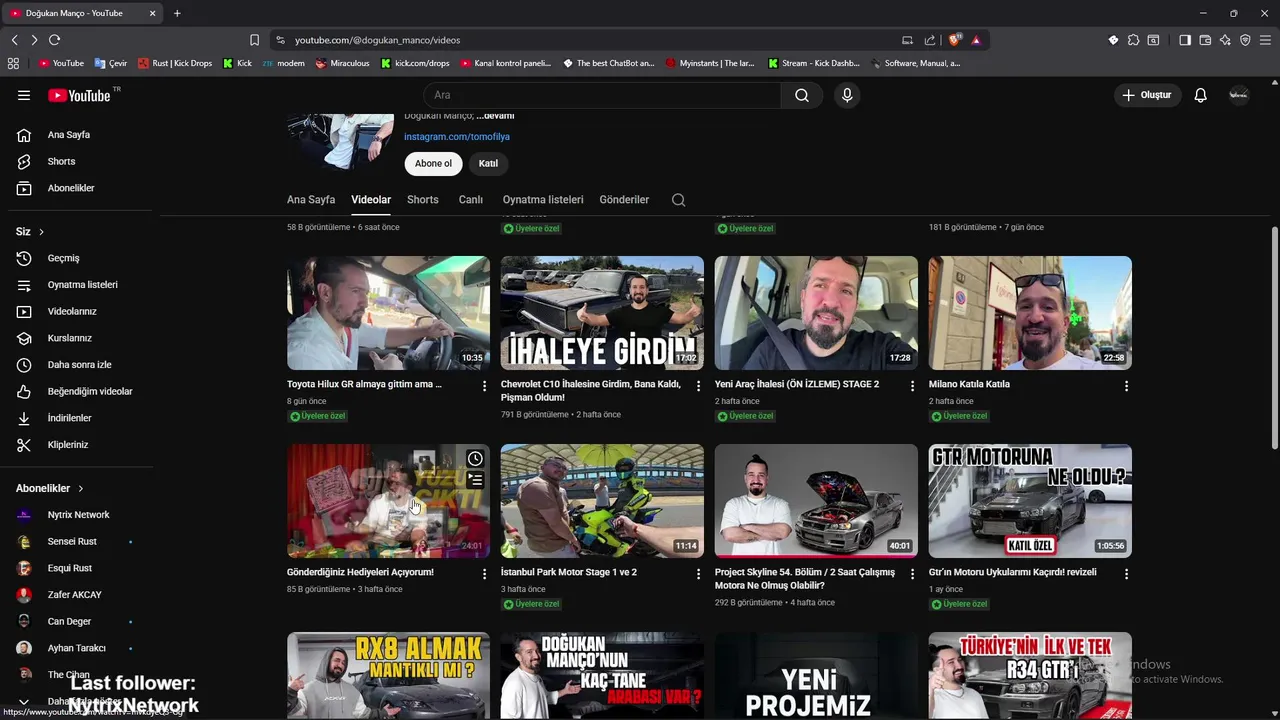1280x720 pixels.
Task: Open Daha sonra izle in sidebar
Action: [80, 365]
